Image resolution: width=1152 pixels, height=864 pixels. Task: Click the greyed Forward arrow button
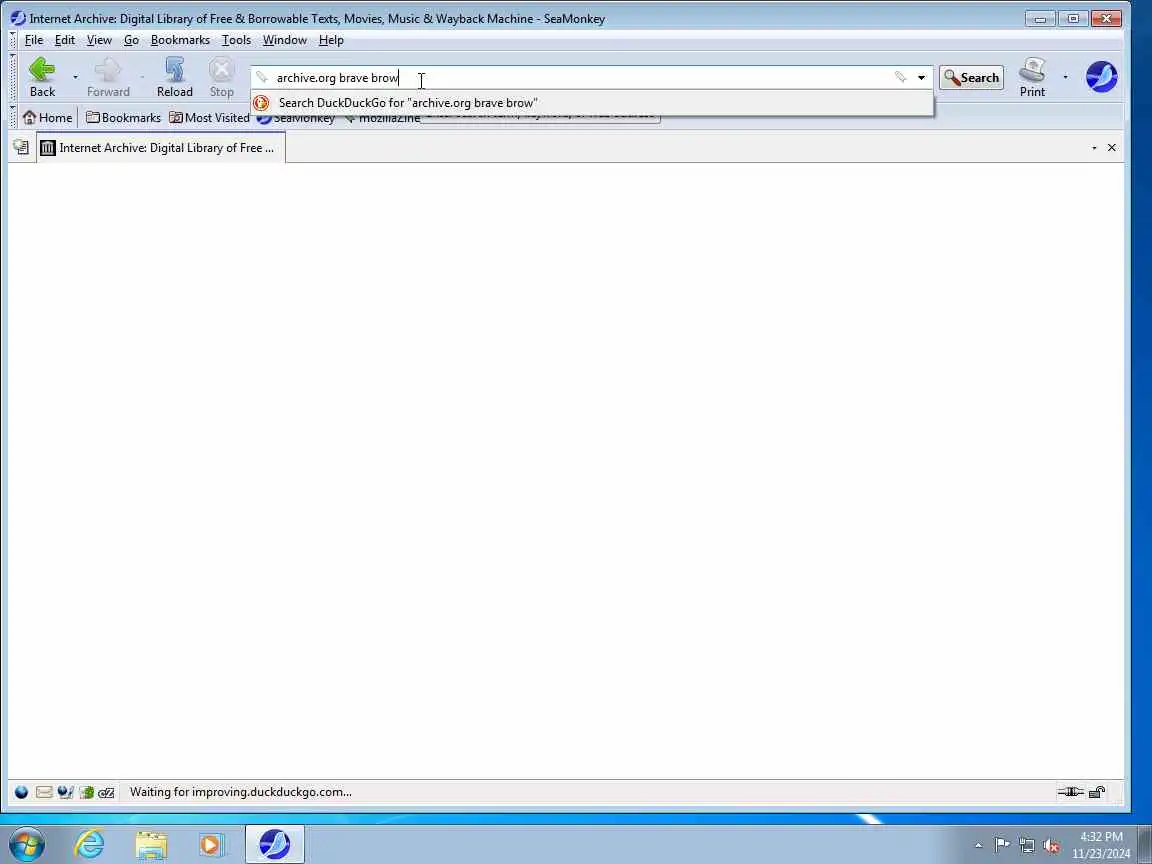[x=108, y=76]
